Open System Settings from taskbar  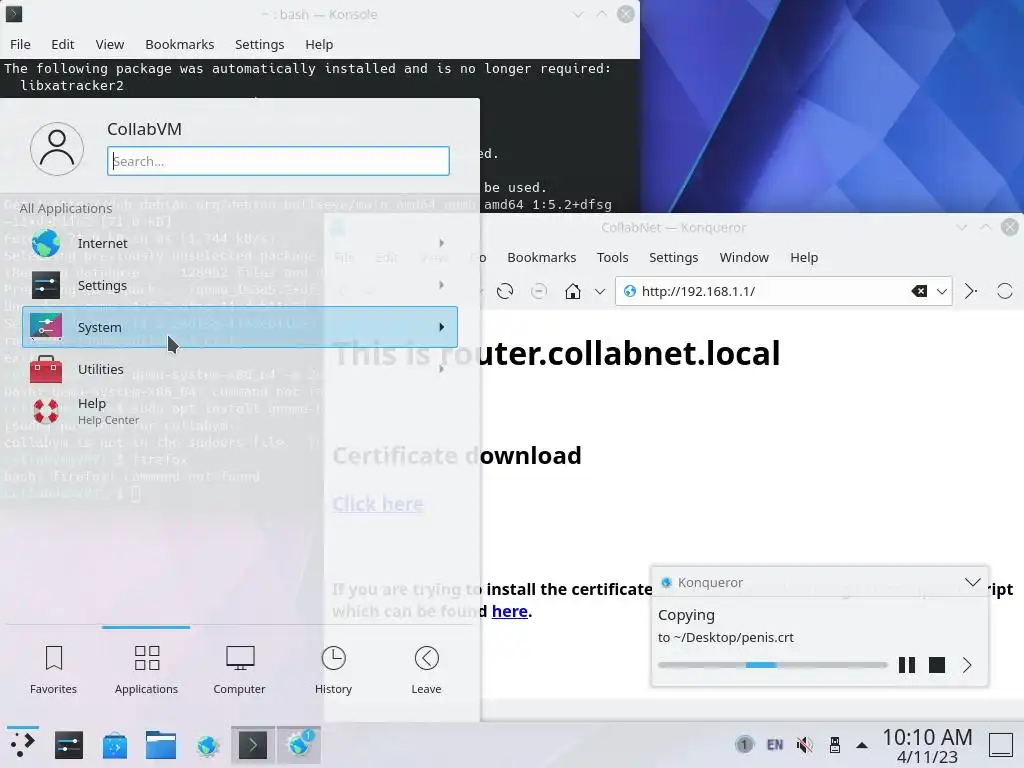coord(69,744)
